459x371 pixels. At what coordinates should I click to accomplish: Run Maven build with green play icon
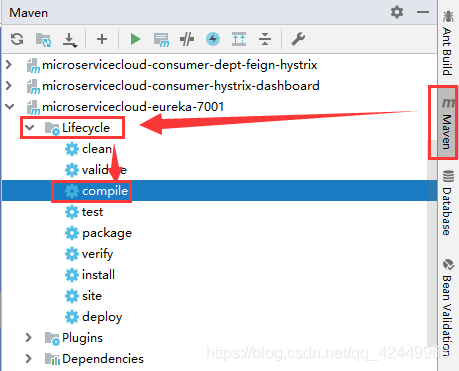click(x=135, y=39)
